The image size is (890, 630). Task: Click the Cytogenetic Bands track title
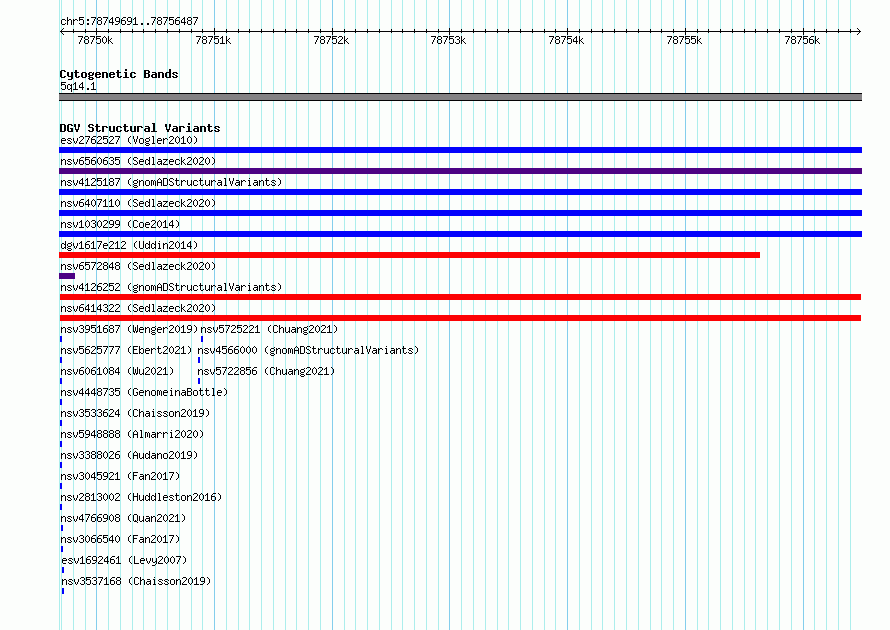point(119,74)
